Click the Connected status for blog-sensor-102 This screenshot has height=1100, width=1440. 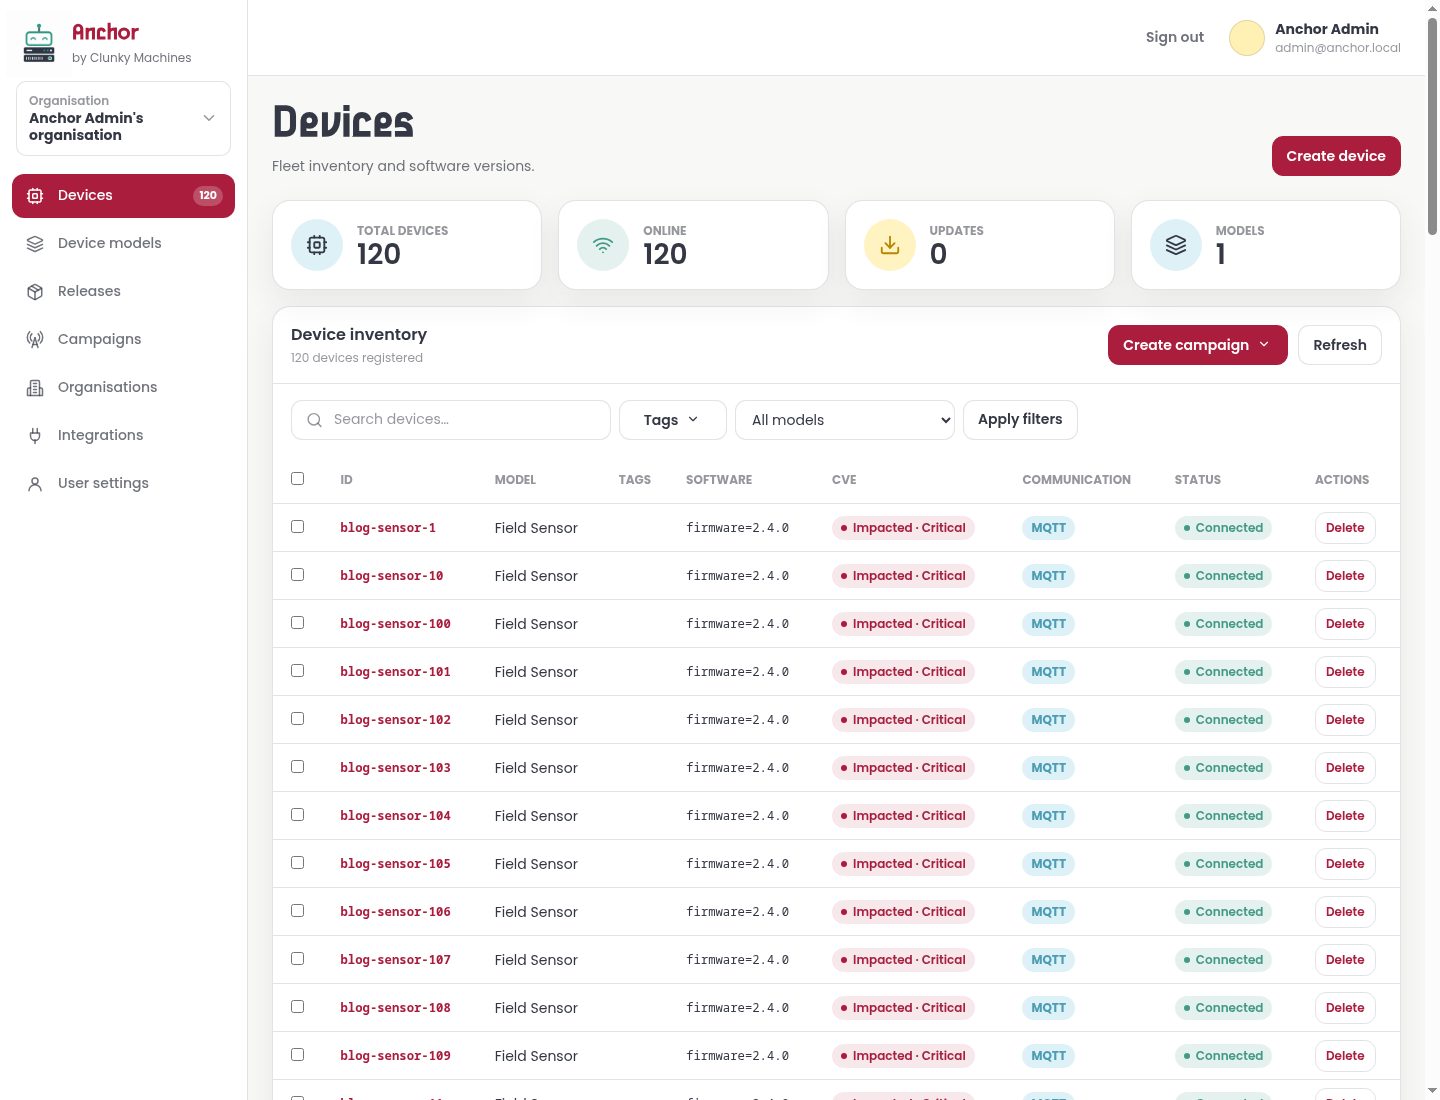[1223, 720]
